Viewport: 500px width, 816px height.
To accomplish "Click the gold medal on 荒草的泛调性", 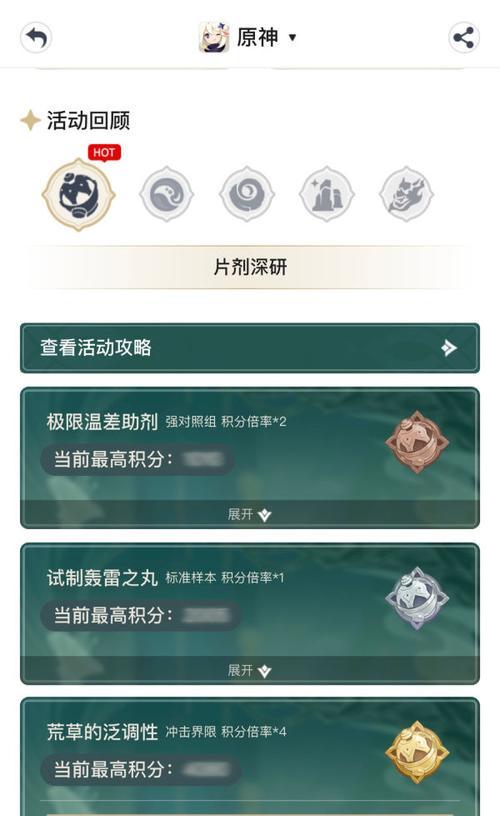I will tap(417, 753).
